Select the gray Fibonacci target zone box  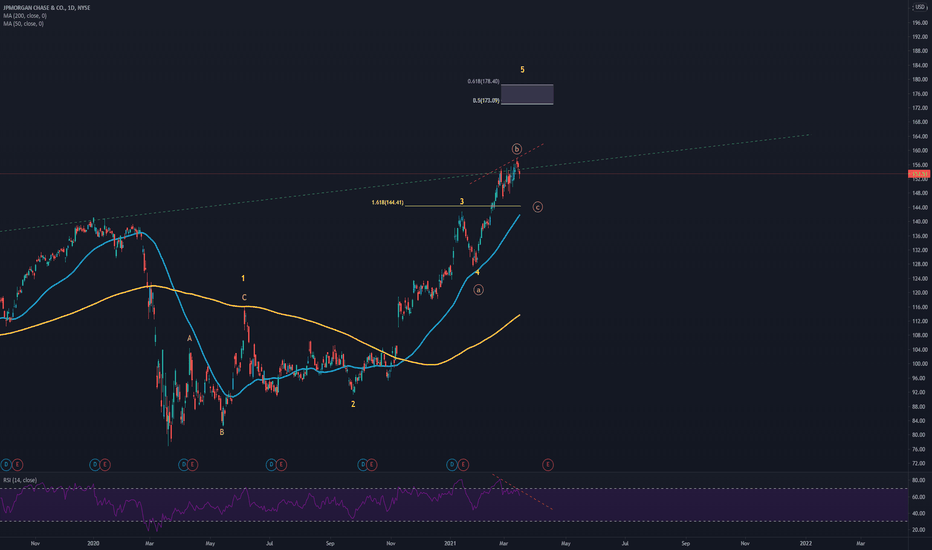click(x=527, y=95)
